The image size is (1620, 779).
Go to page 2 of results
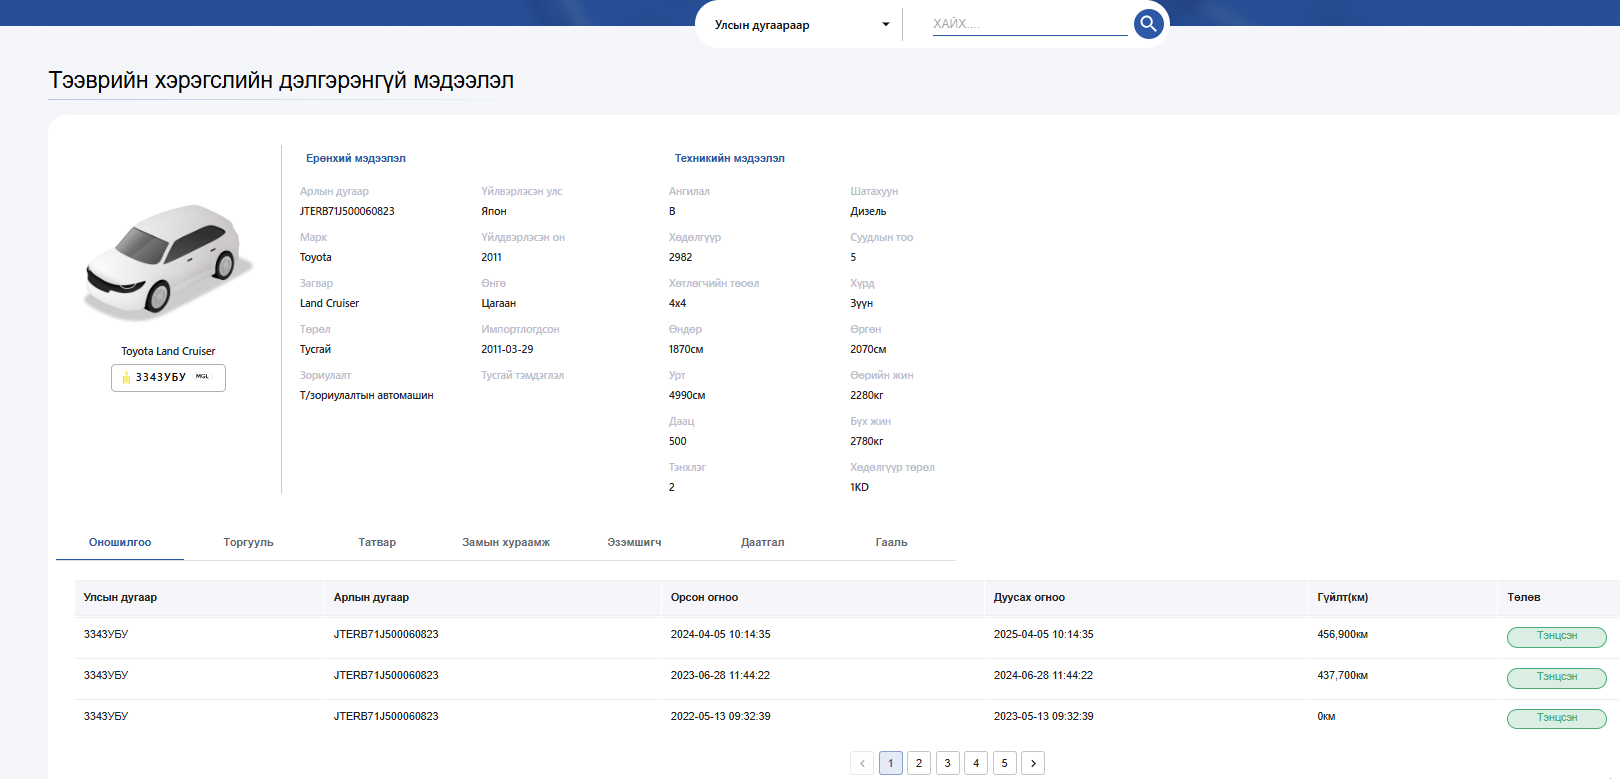[x=919, y=763]
